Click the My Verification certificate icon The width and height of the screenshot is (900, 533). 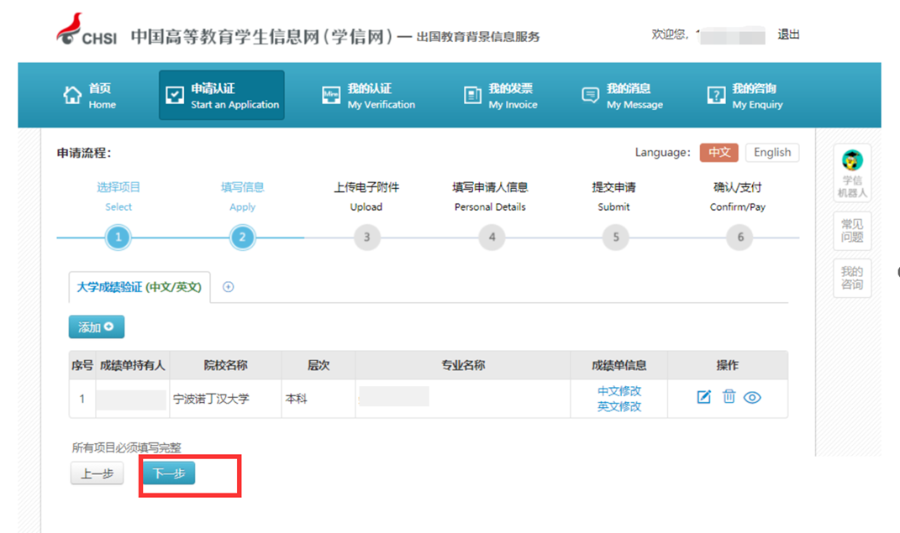(331, 95)
